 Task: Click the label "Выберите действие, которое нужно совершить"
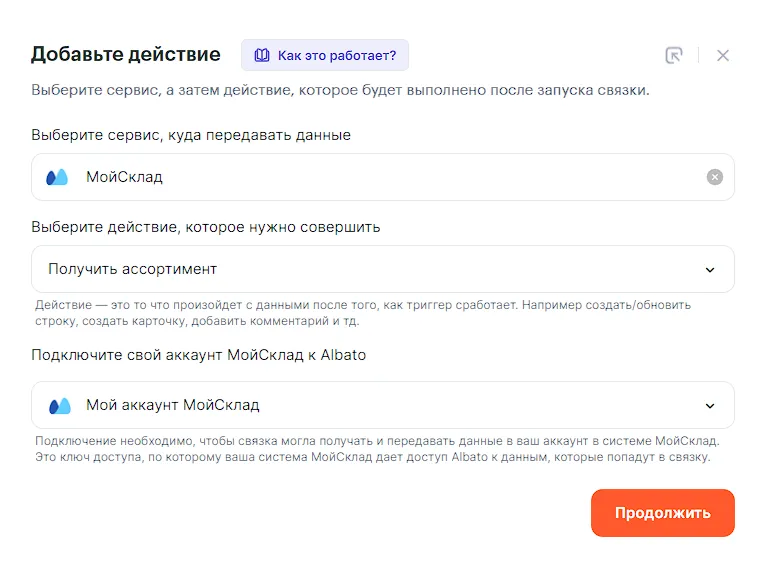tap(206, 227)
